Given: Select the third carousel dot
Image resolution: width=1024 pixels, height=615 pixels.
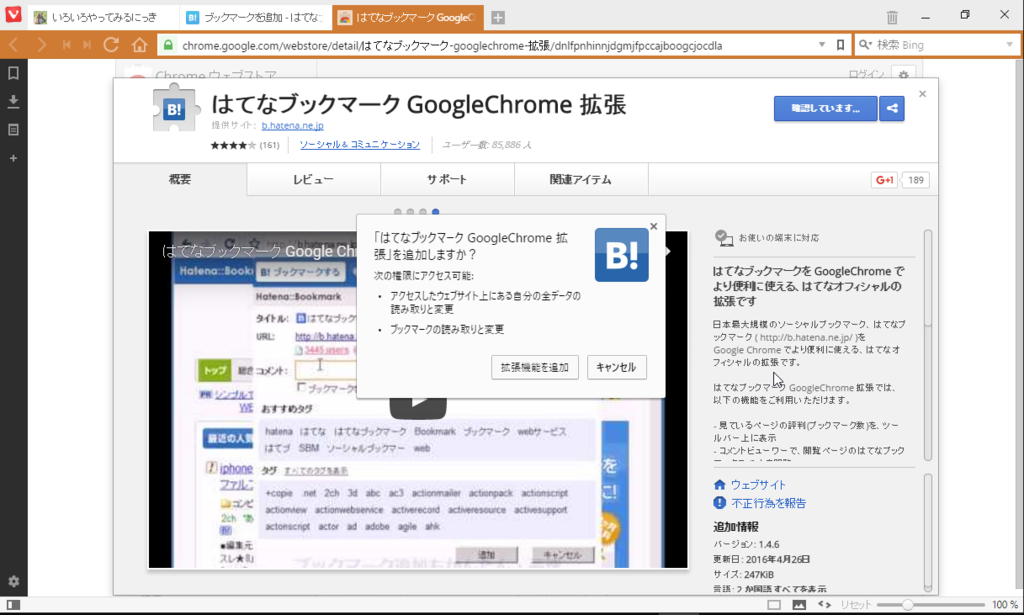Looking at the screenshot, I should point(423,212).
